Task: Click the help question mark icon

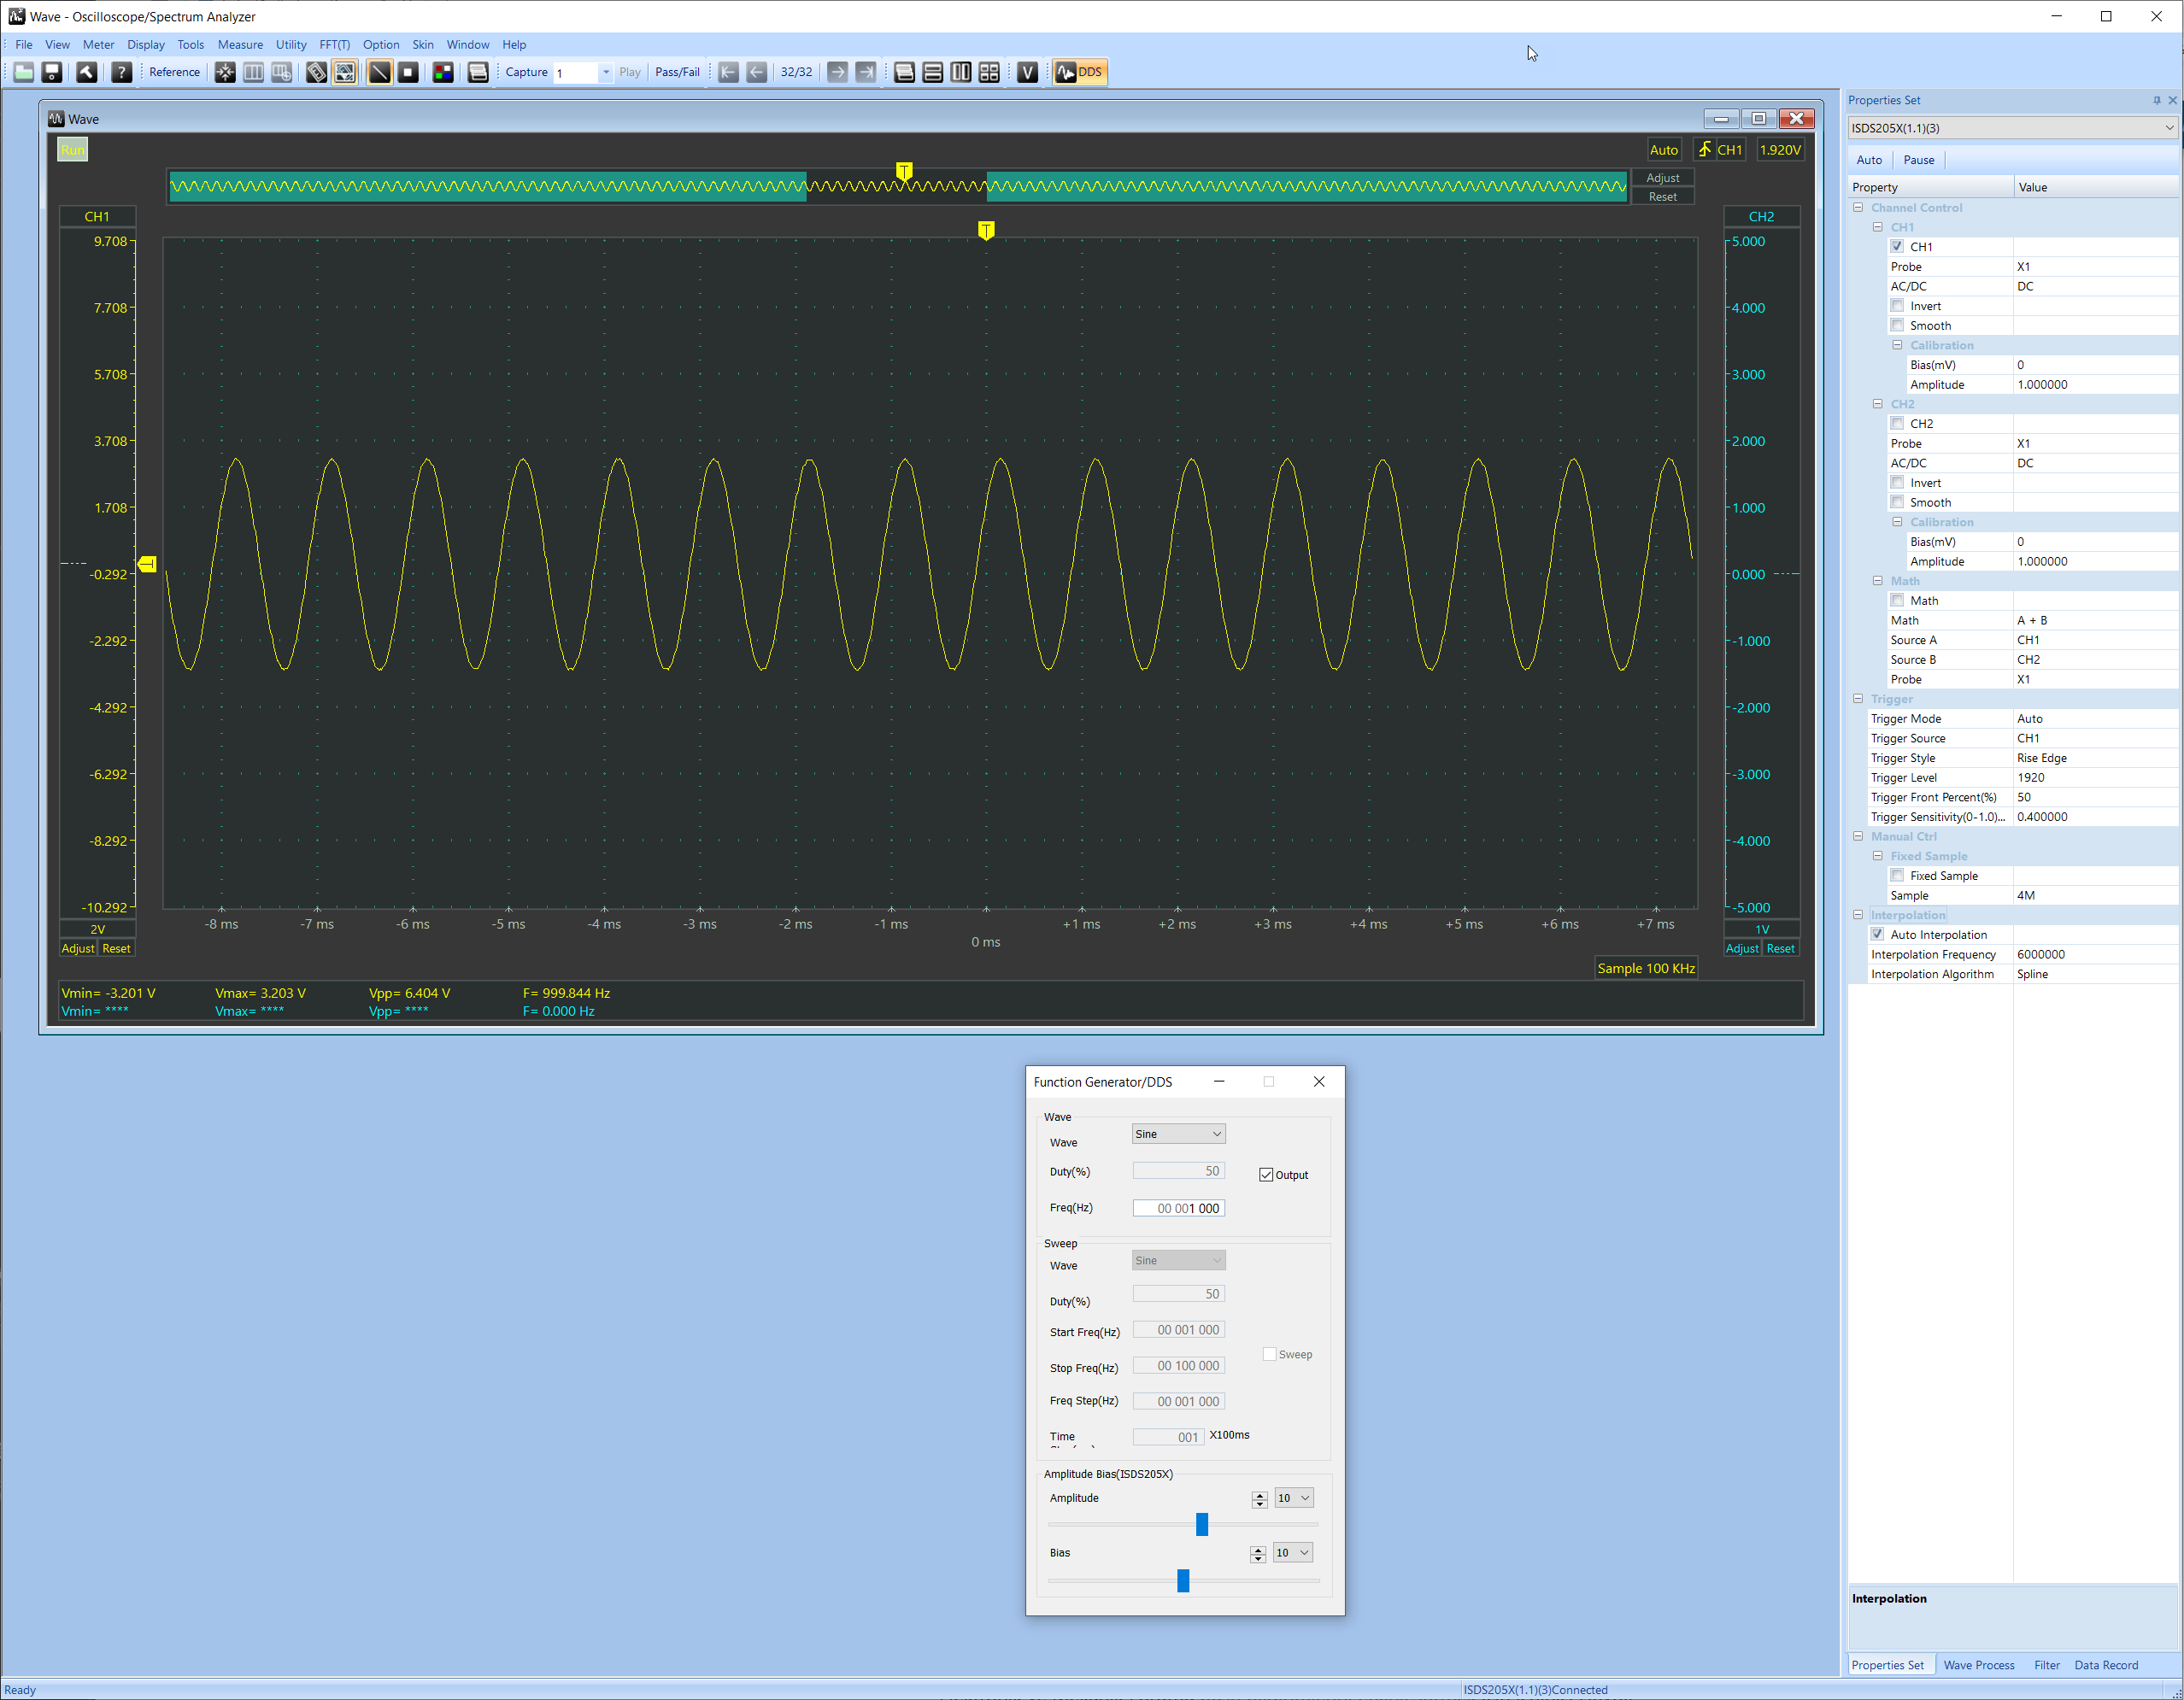Action: [x=121, y=72]
